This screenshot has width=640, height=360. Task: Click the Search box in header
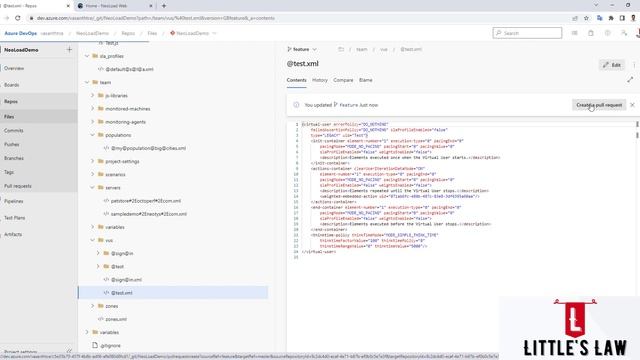click(x=527, y=33)
